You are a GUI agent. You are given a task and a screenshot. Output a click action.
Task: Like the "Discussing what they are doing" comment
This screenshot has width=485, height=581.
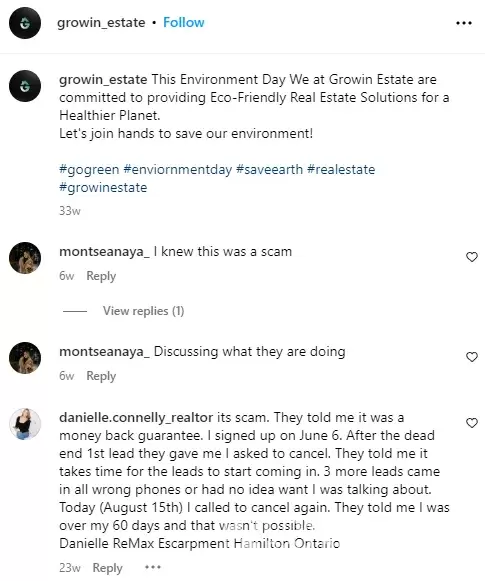coord(471,357)
